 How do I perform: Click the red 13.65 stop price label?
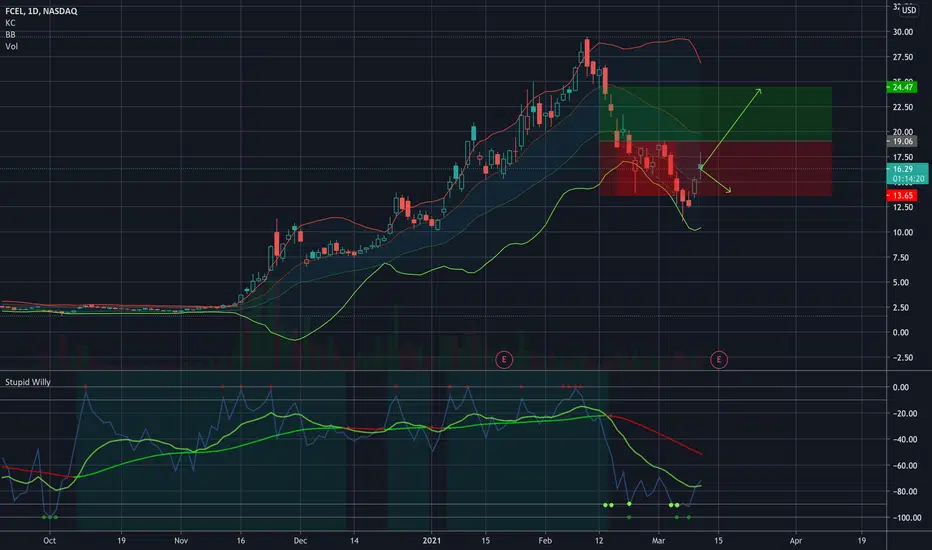pos(902,196)
